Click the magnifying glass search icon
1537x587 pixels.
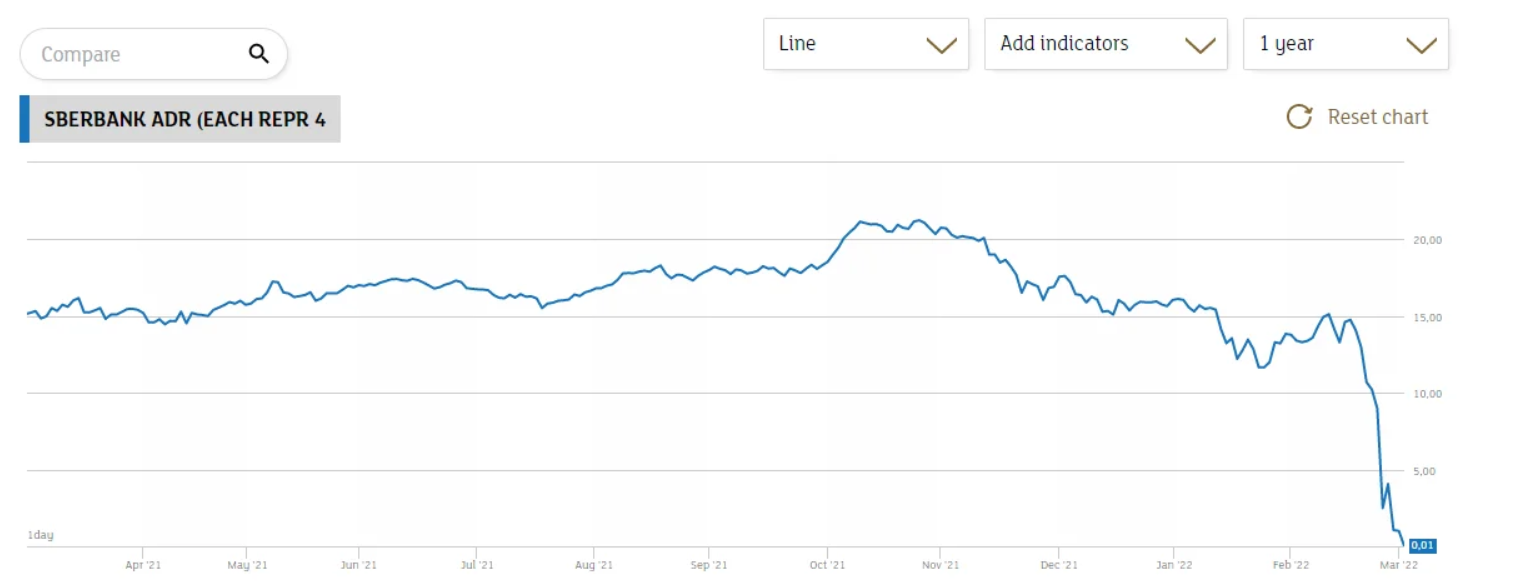click(259, 54)
